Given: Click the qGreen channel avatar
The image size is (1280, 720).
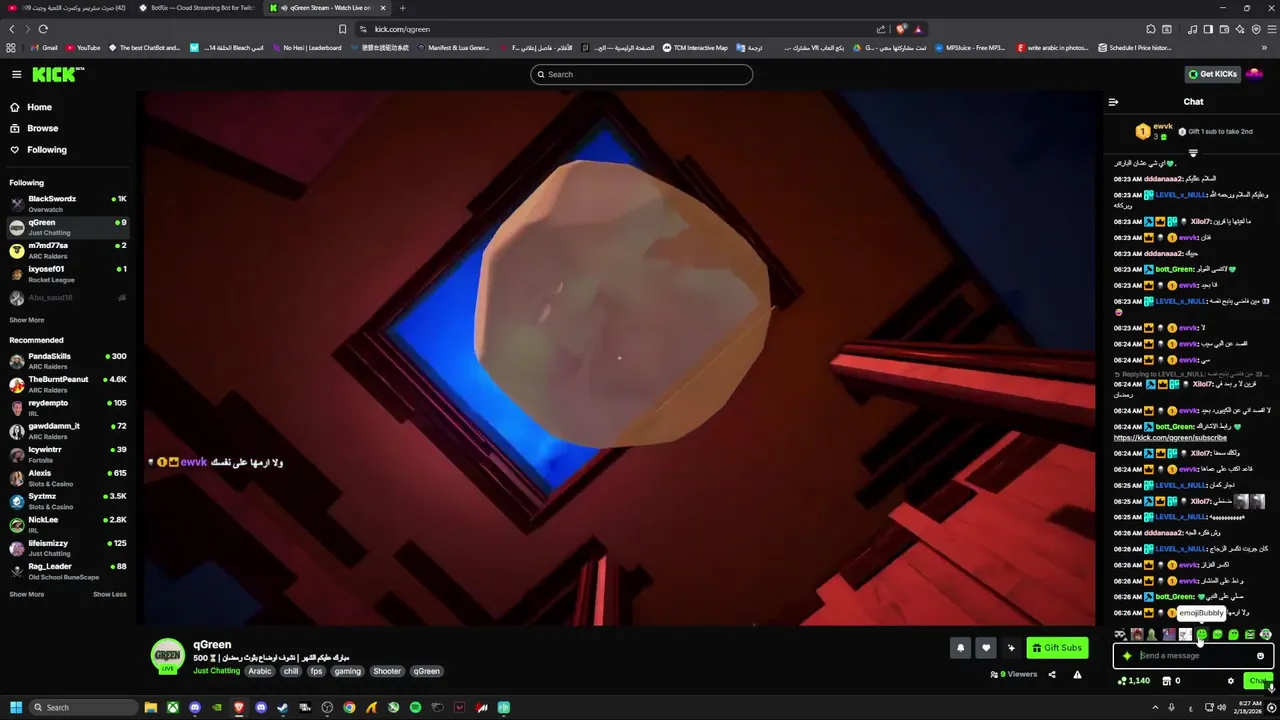Looking at the screenshot, I should 167,655.
